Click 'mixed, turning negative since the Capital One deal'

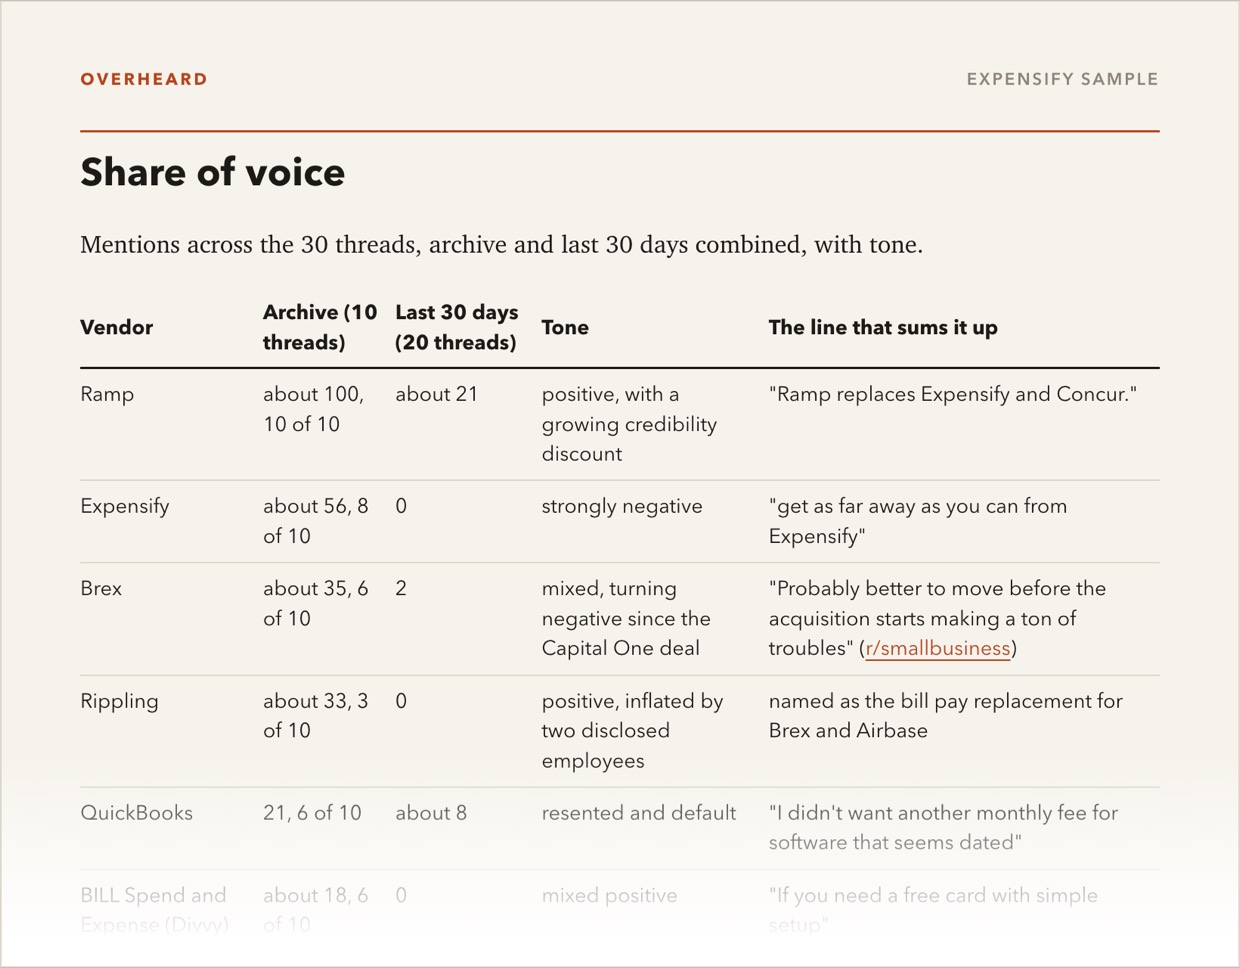(x=626, y=618)
